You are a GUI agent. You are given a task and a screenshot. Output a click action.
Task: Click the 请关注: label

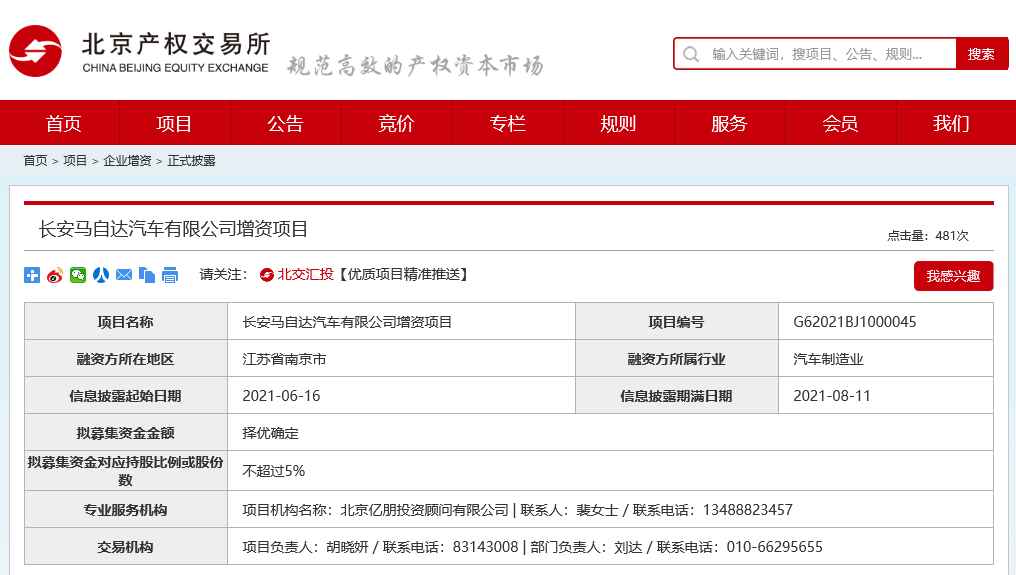coord(224,275)
